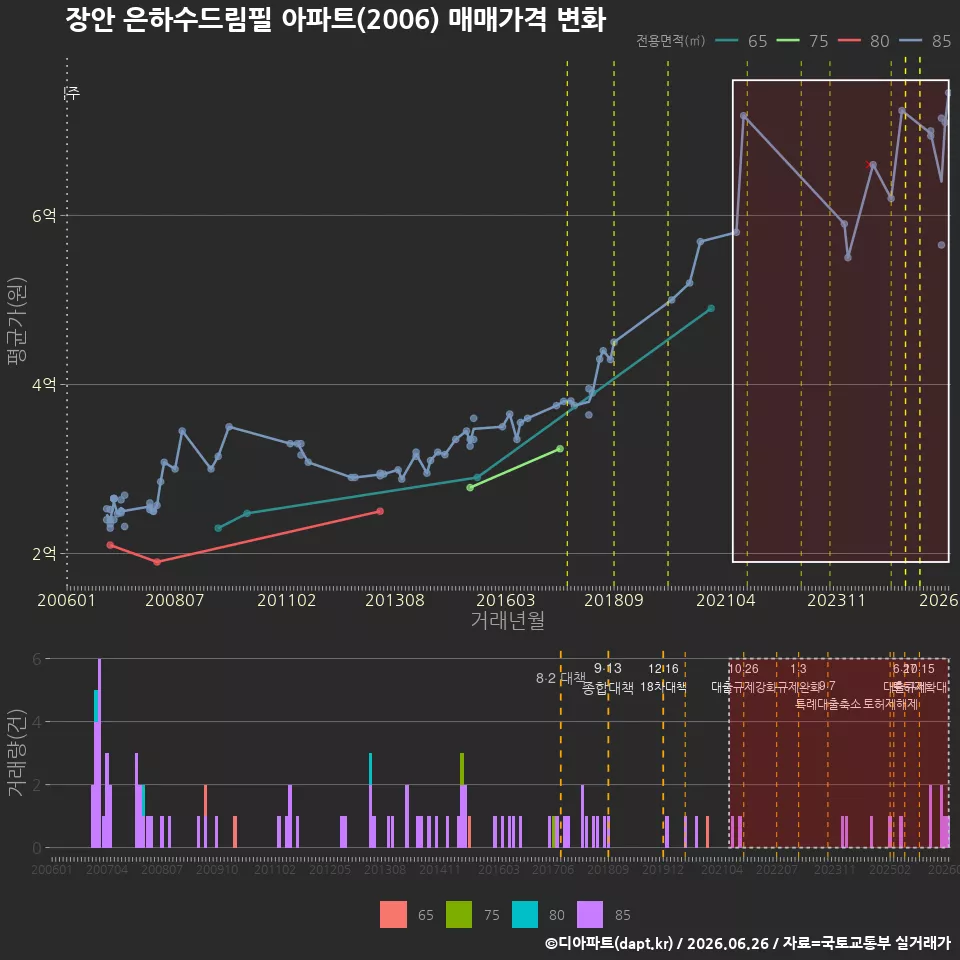The height and width of the screenshot is (960, 960).
Task: Click the green 75 swatch in bottom legend
Action: click(459, 915)
